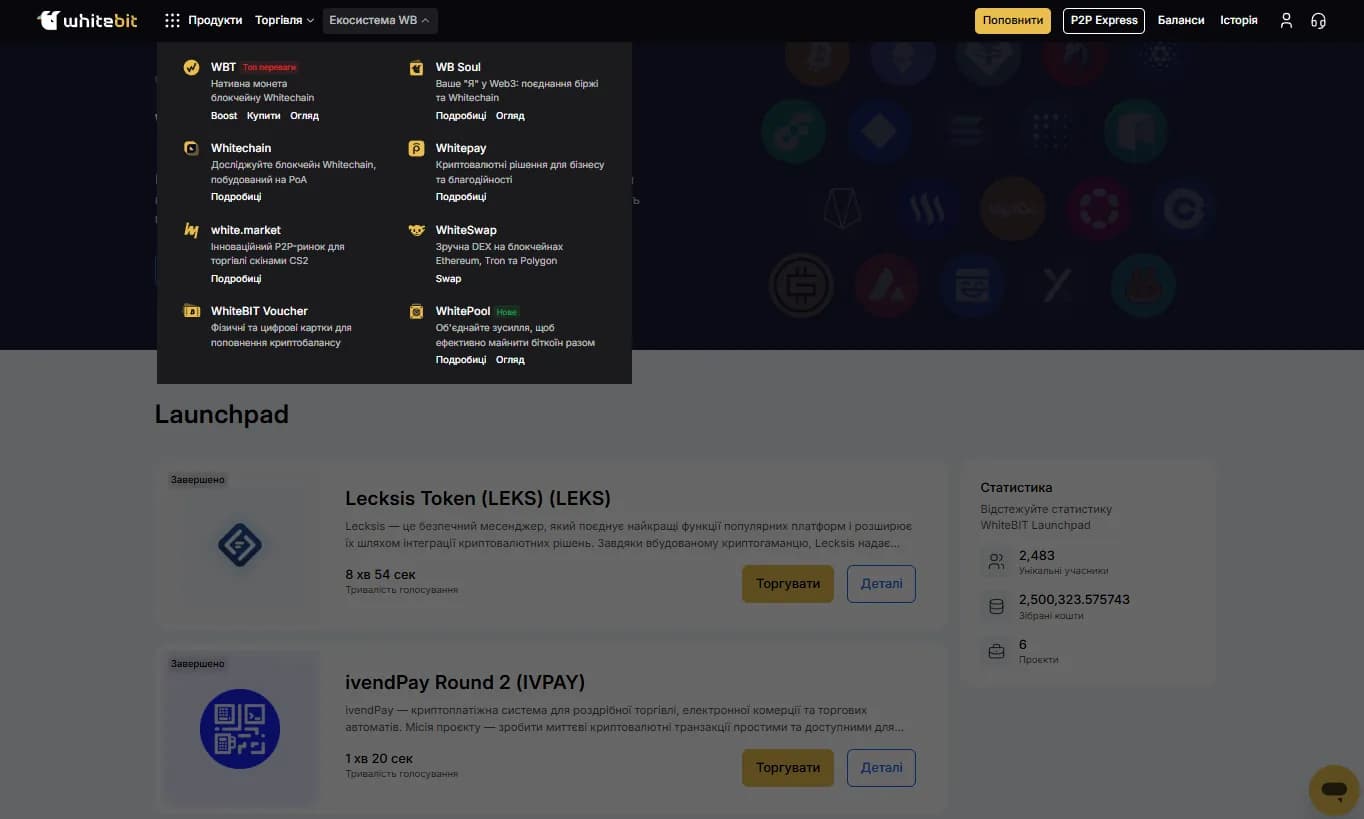Click the Lecksis Token logo thumbnail

[x=240, y=546]
